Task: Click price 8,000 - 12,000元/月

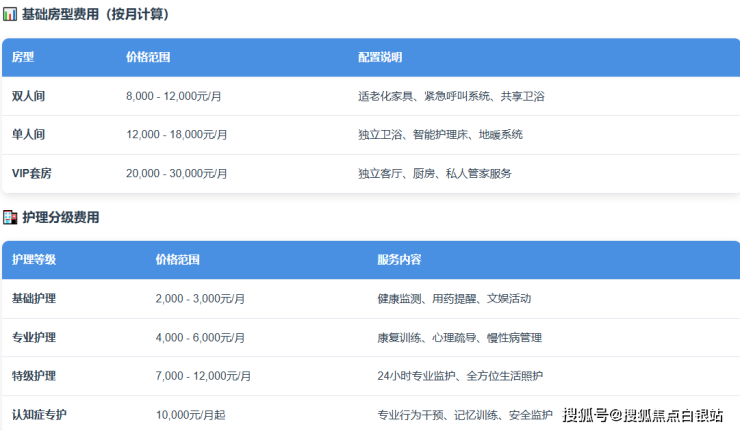Action: 174,96
